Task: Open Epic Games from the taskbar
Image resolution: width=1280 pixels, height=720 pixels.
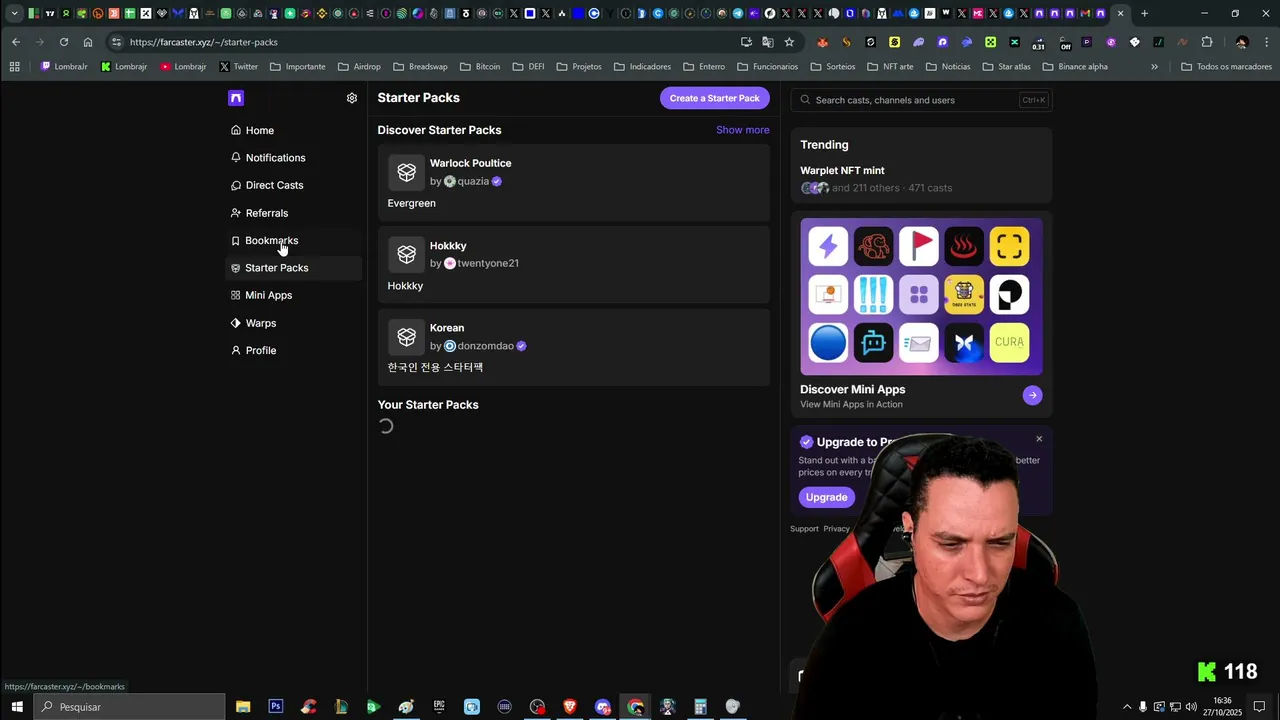Action: 439,707
